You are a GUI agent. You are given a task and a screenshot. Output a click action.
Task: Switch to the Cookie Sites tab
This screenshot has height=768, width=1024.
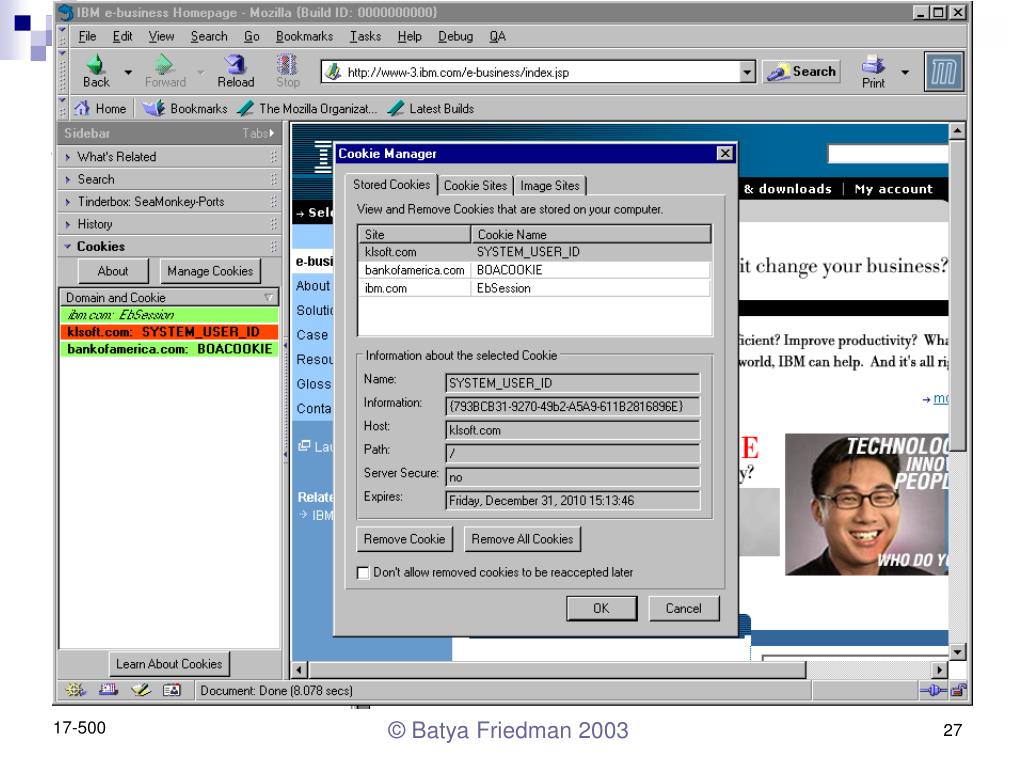point(475,185)
